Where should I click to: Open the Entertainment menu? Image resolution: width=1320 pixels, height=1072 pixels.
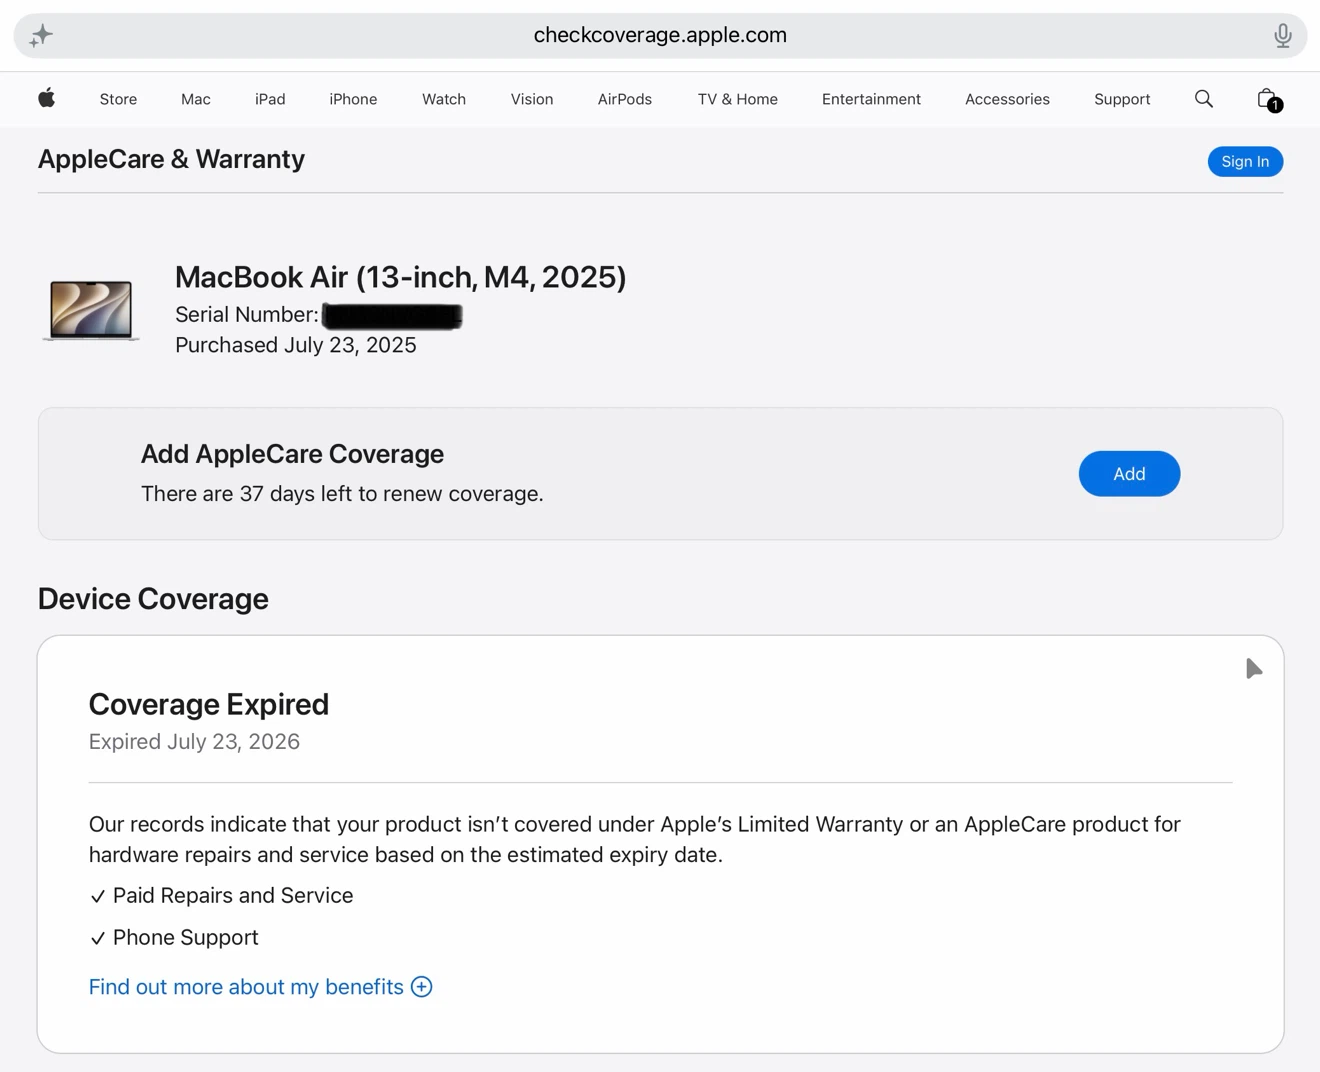[871, 99]
